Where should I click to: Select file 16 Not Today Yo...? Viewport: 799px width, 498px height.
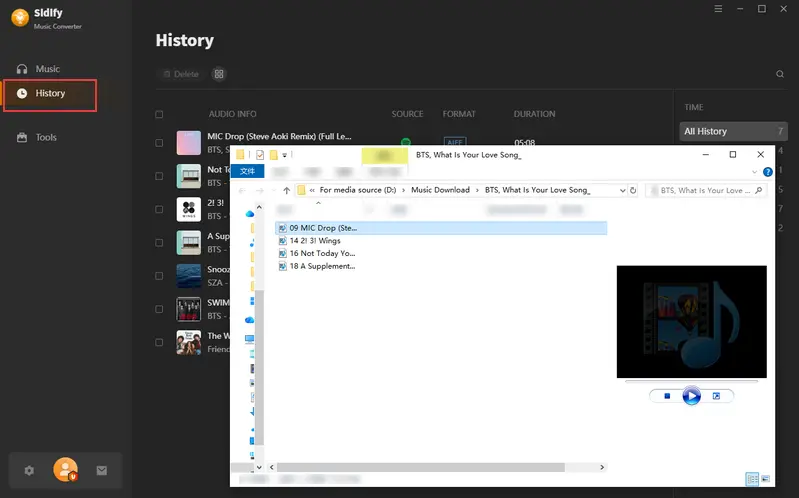pyautogui.click(x=316, y=253)
